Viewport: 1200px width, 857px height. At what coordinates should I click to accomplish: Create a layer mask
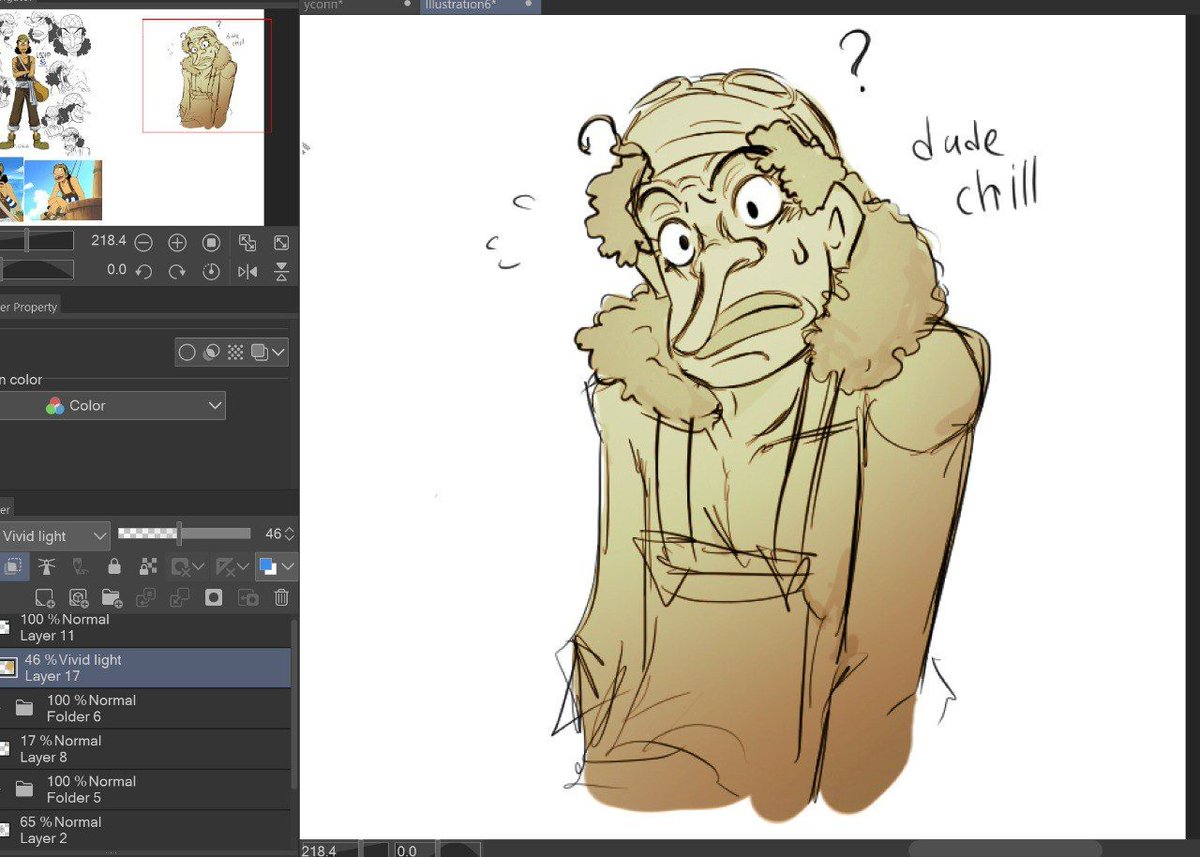pyautogui.click(x=213, y=598)
